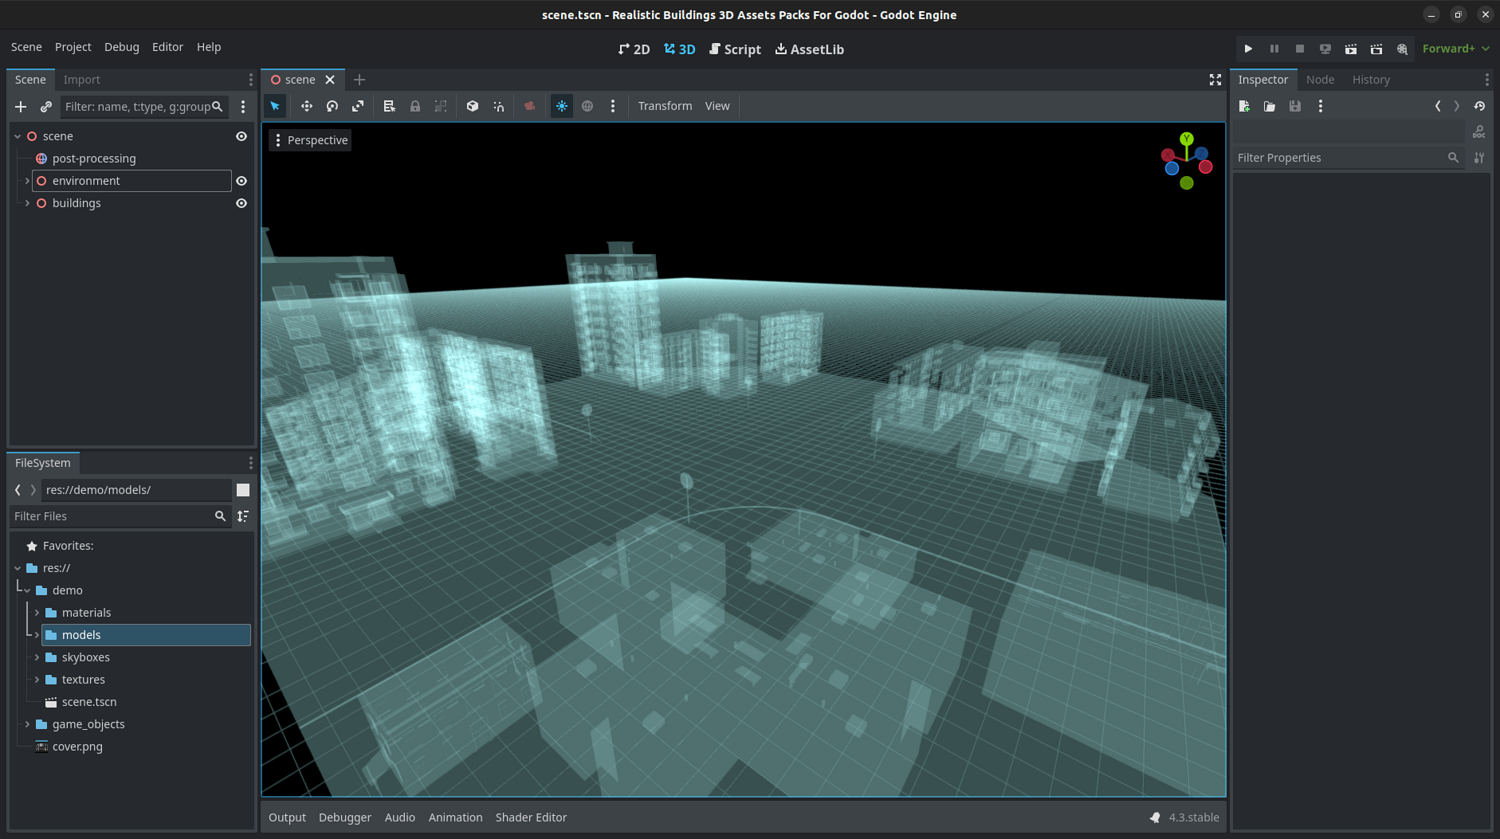The height and width of the screenshot is (839, 1500).
Task: Toggle visibility of the root scene node
Action: [241, 136]
